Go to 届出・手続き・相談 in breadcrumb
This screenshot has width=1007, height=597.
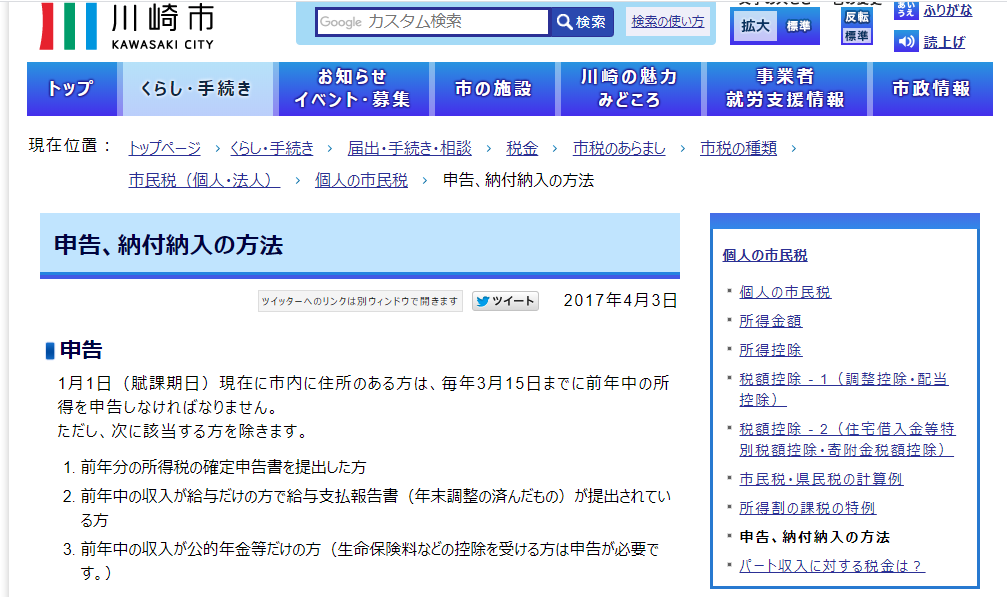[409, 148]
